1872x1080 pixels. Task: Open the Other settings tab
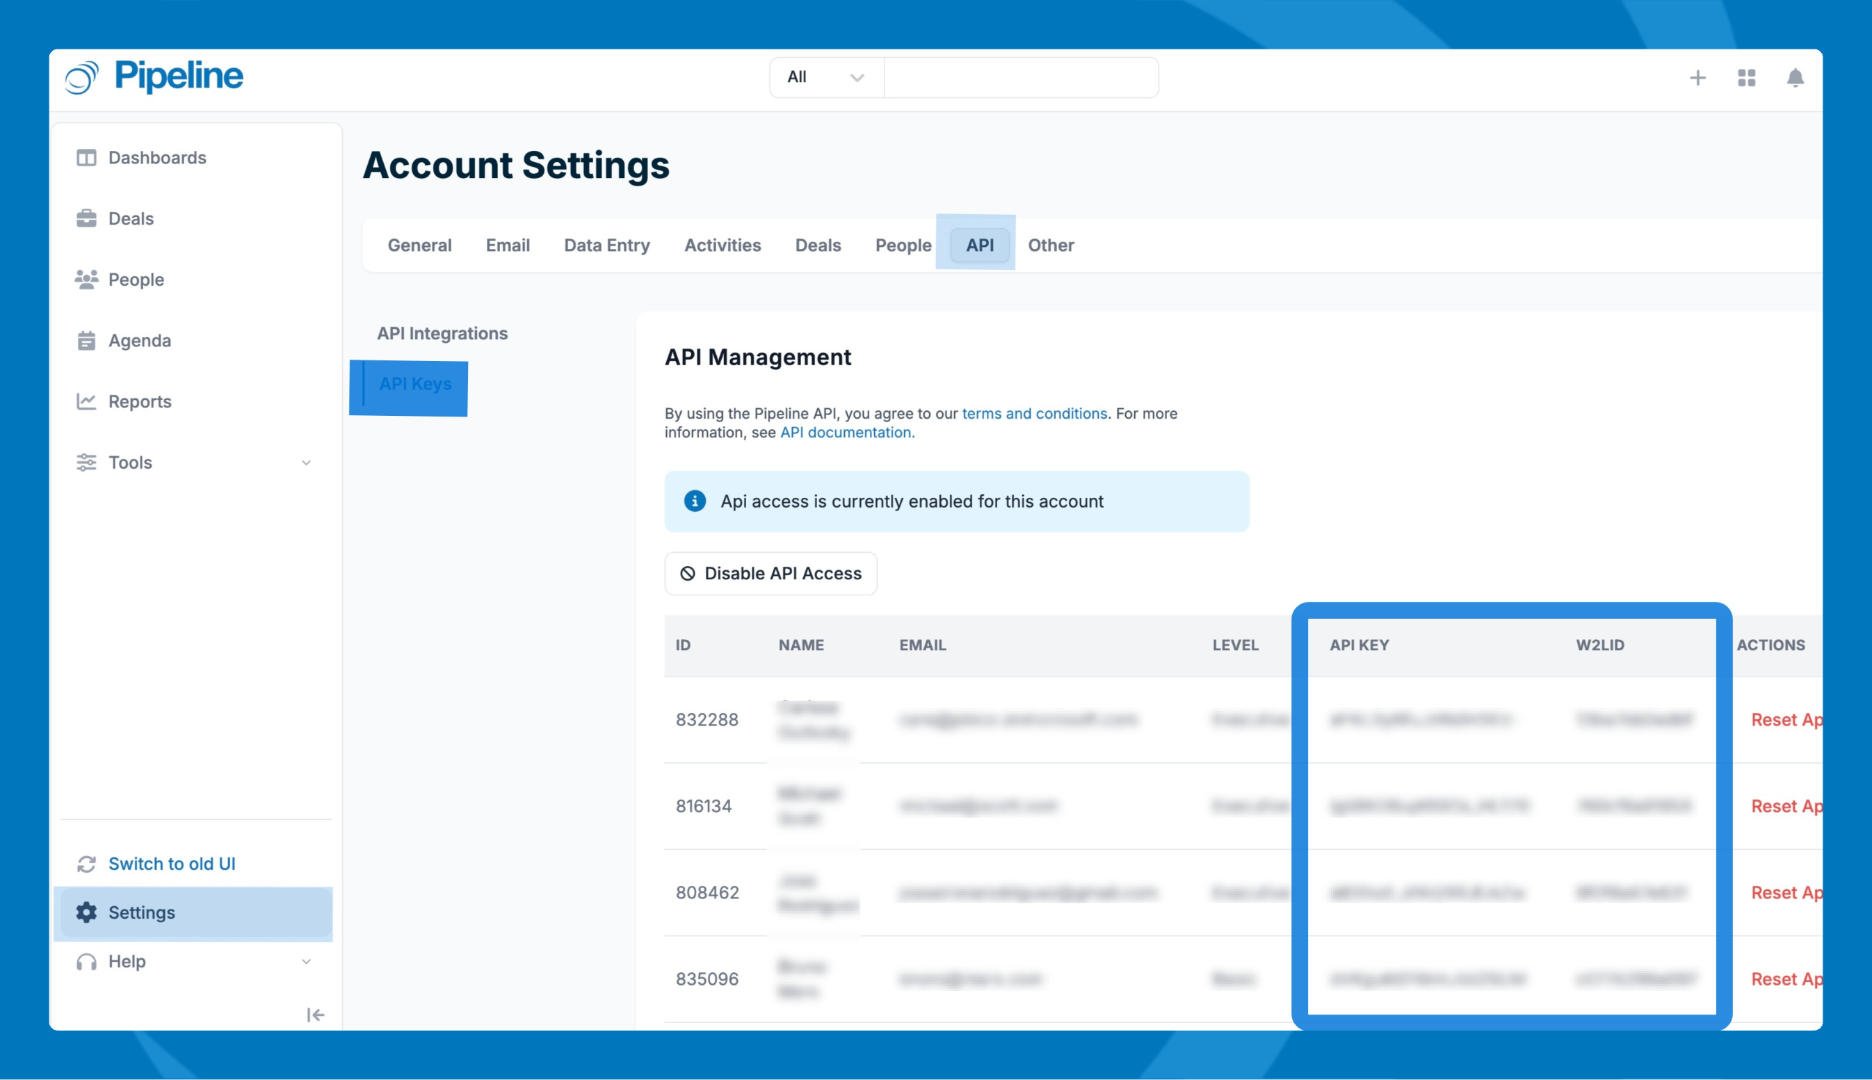tap(1051, 245)
